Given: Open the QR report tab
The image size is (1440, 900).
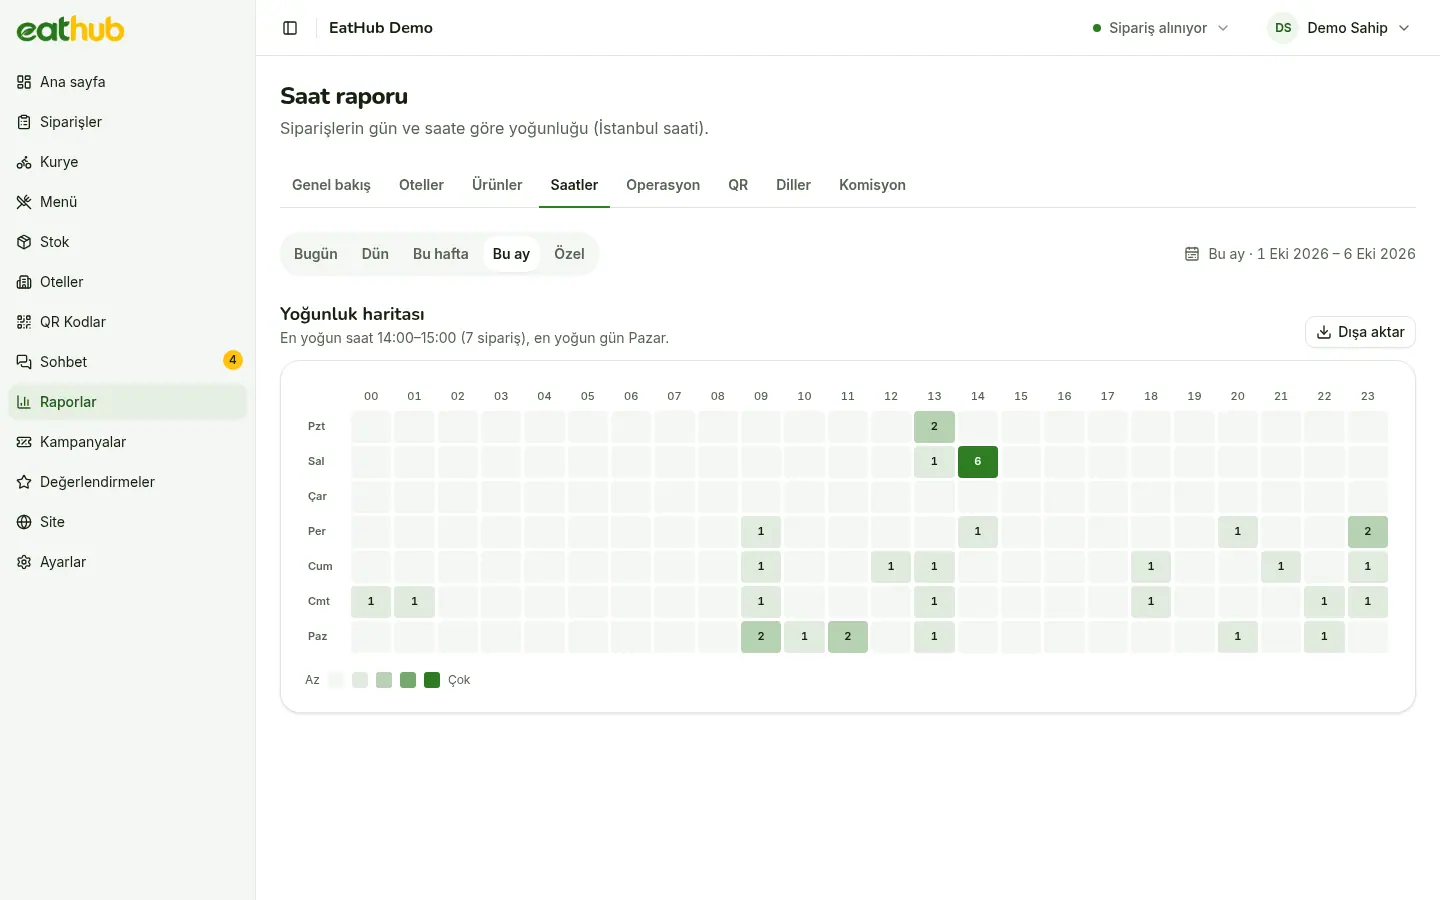Looking at the screenshot, I should pyautogui.click(x=738, y=185).
